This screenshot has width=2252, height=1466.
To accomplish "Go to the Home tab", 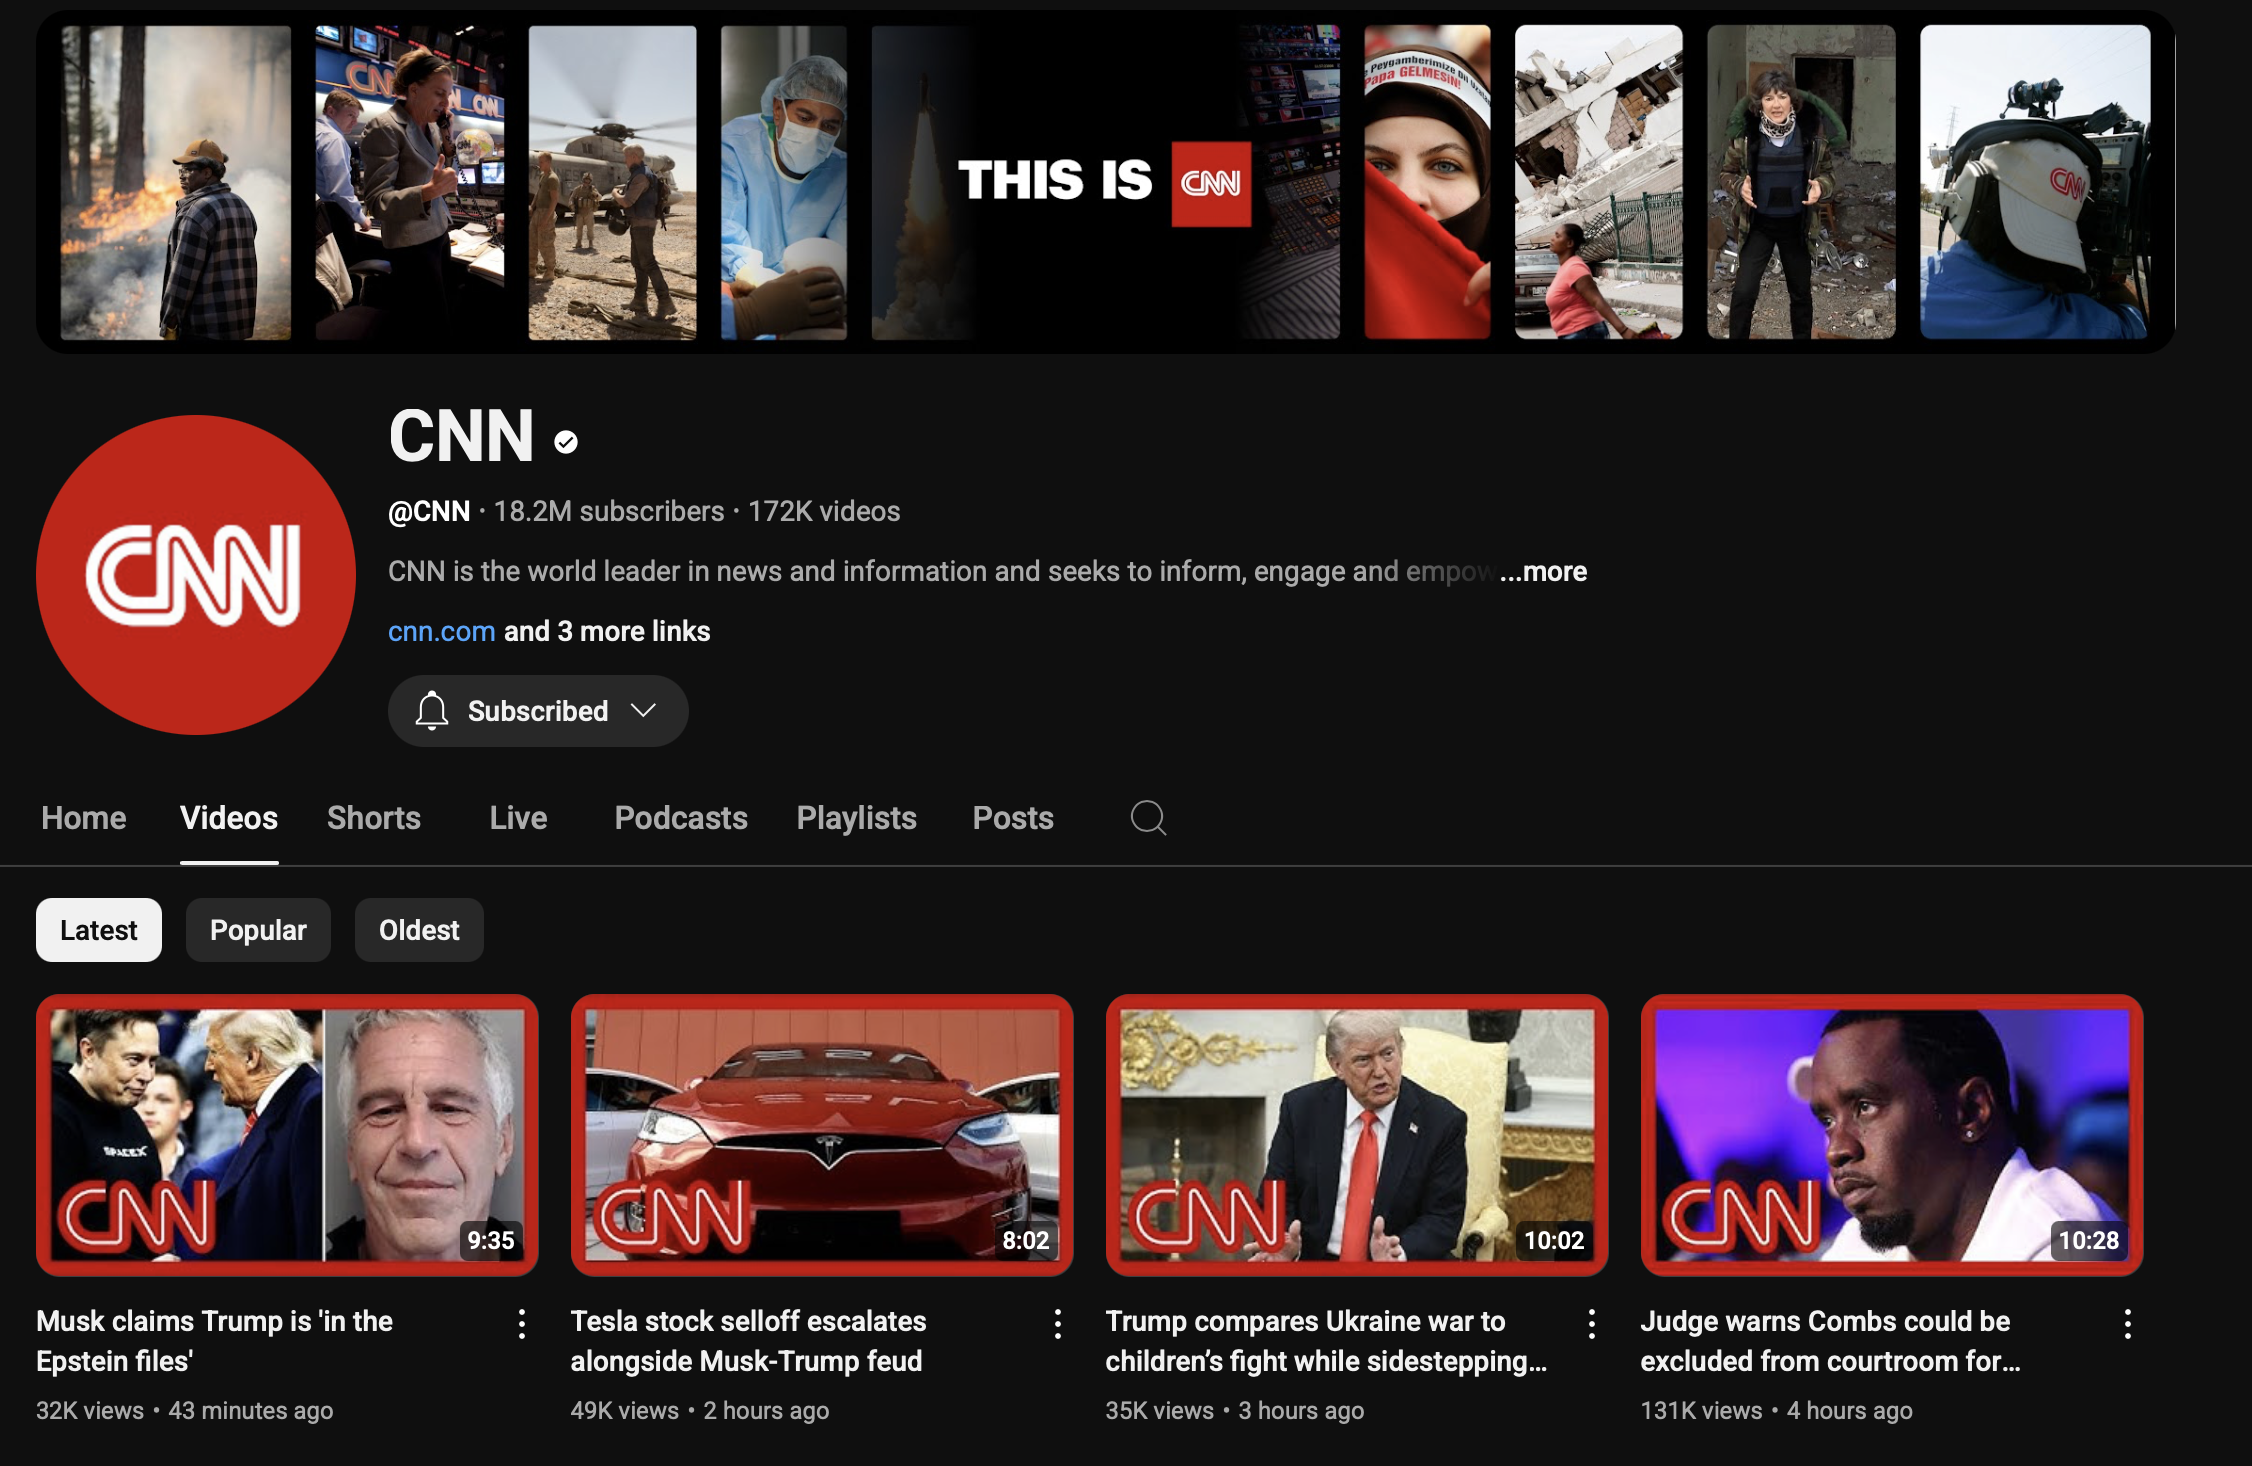I will 84,818.
